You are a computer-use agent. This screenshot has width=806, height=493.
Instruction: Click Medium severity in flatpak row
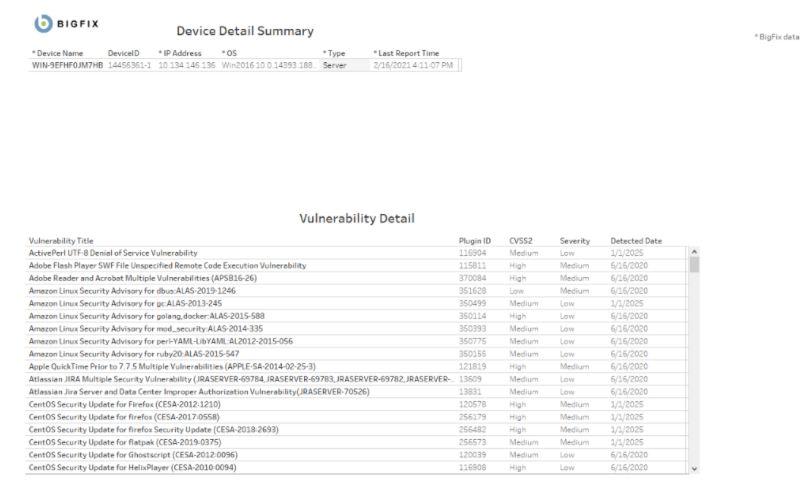pyautogui.click(x=574, y=442)
